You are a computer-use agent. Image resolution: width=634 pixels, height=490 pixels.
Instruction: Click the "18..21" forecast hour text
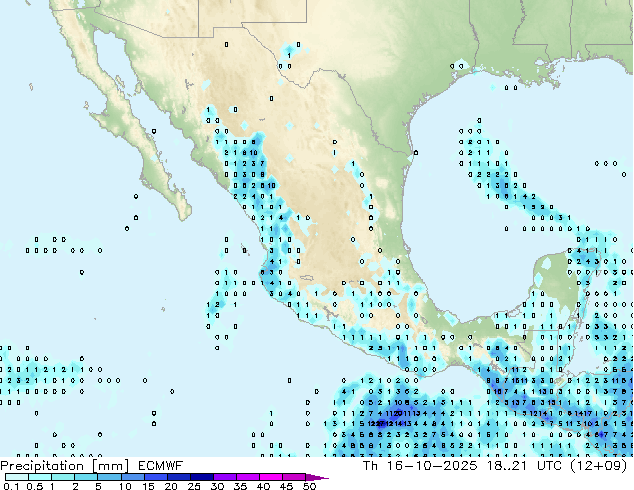click(507, 466)
